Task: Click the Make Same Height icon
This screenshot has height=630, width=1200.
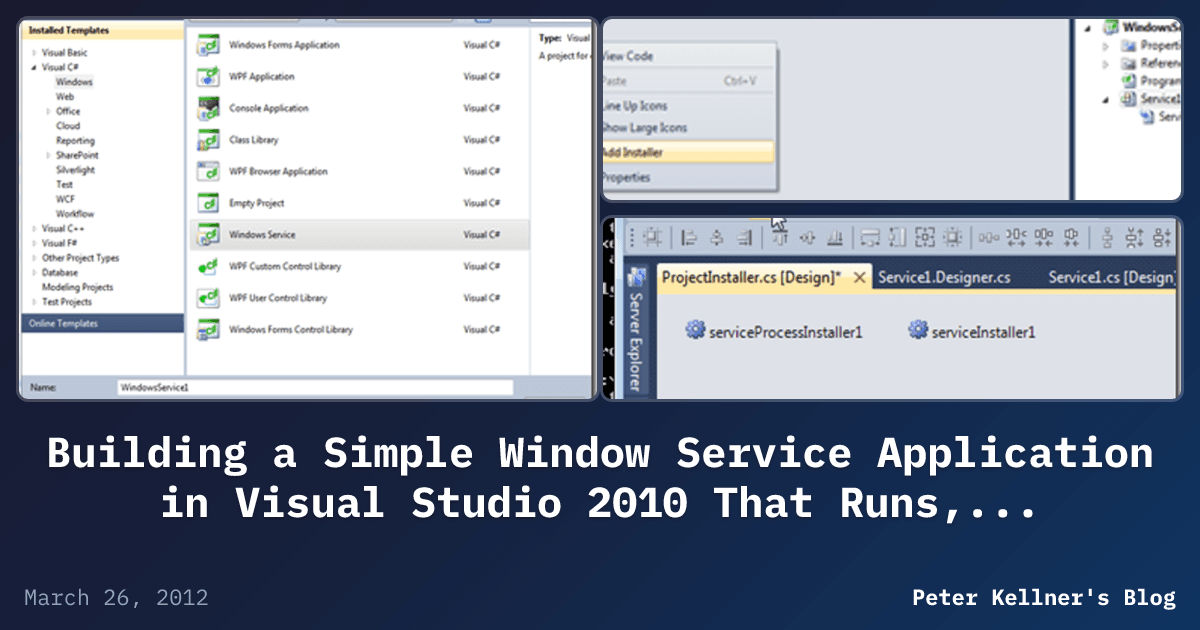Action: 897,238
